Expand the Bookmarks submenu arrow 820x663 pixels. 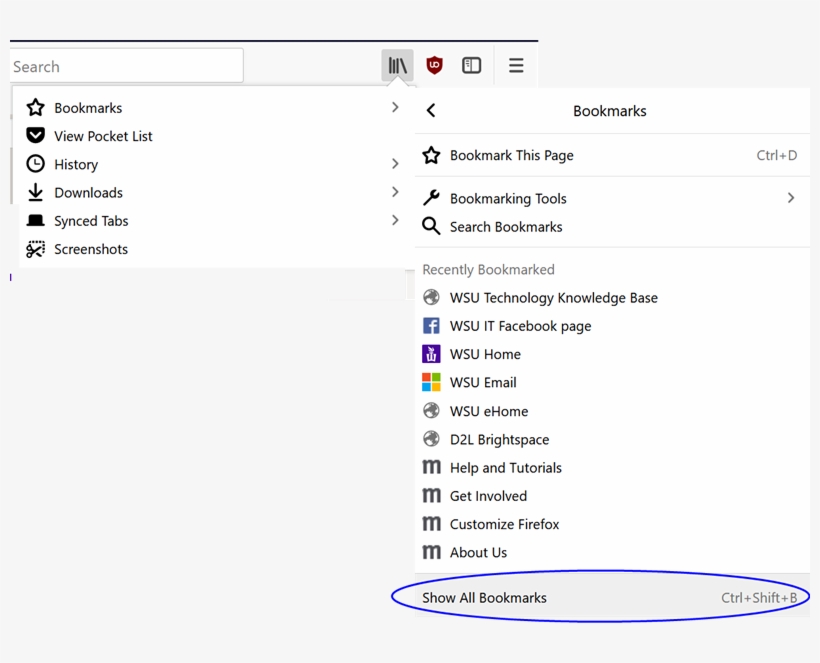coord(395,107)
